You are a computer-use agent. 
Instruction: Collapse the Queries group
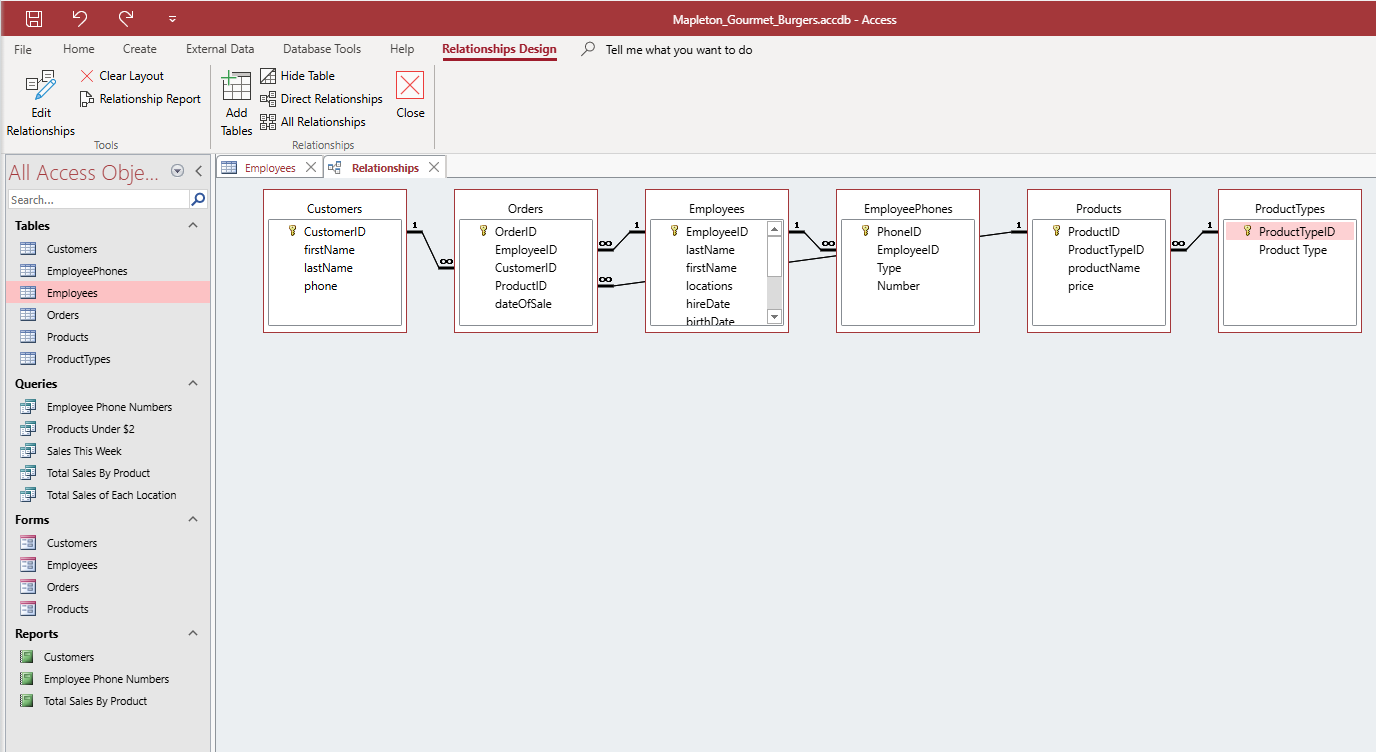193,384
